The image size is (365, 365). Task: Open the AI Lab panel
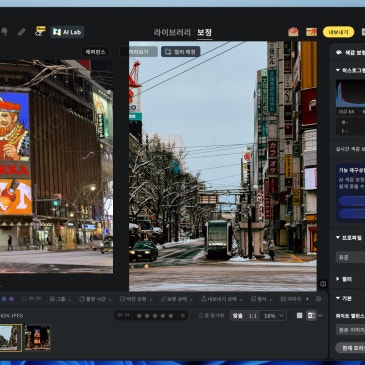tap(67, 32)
